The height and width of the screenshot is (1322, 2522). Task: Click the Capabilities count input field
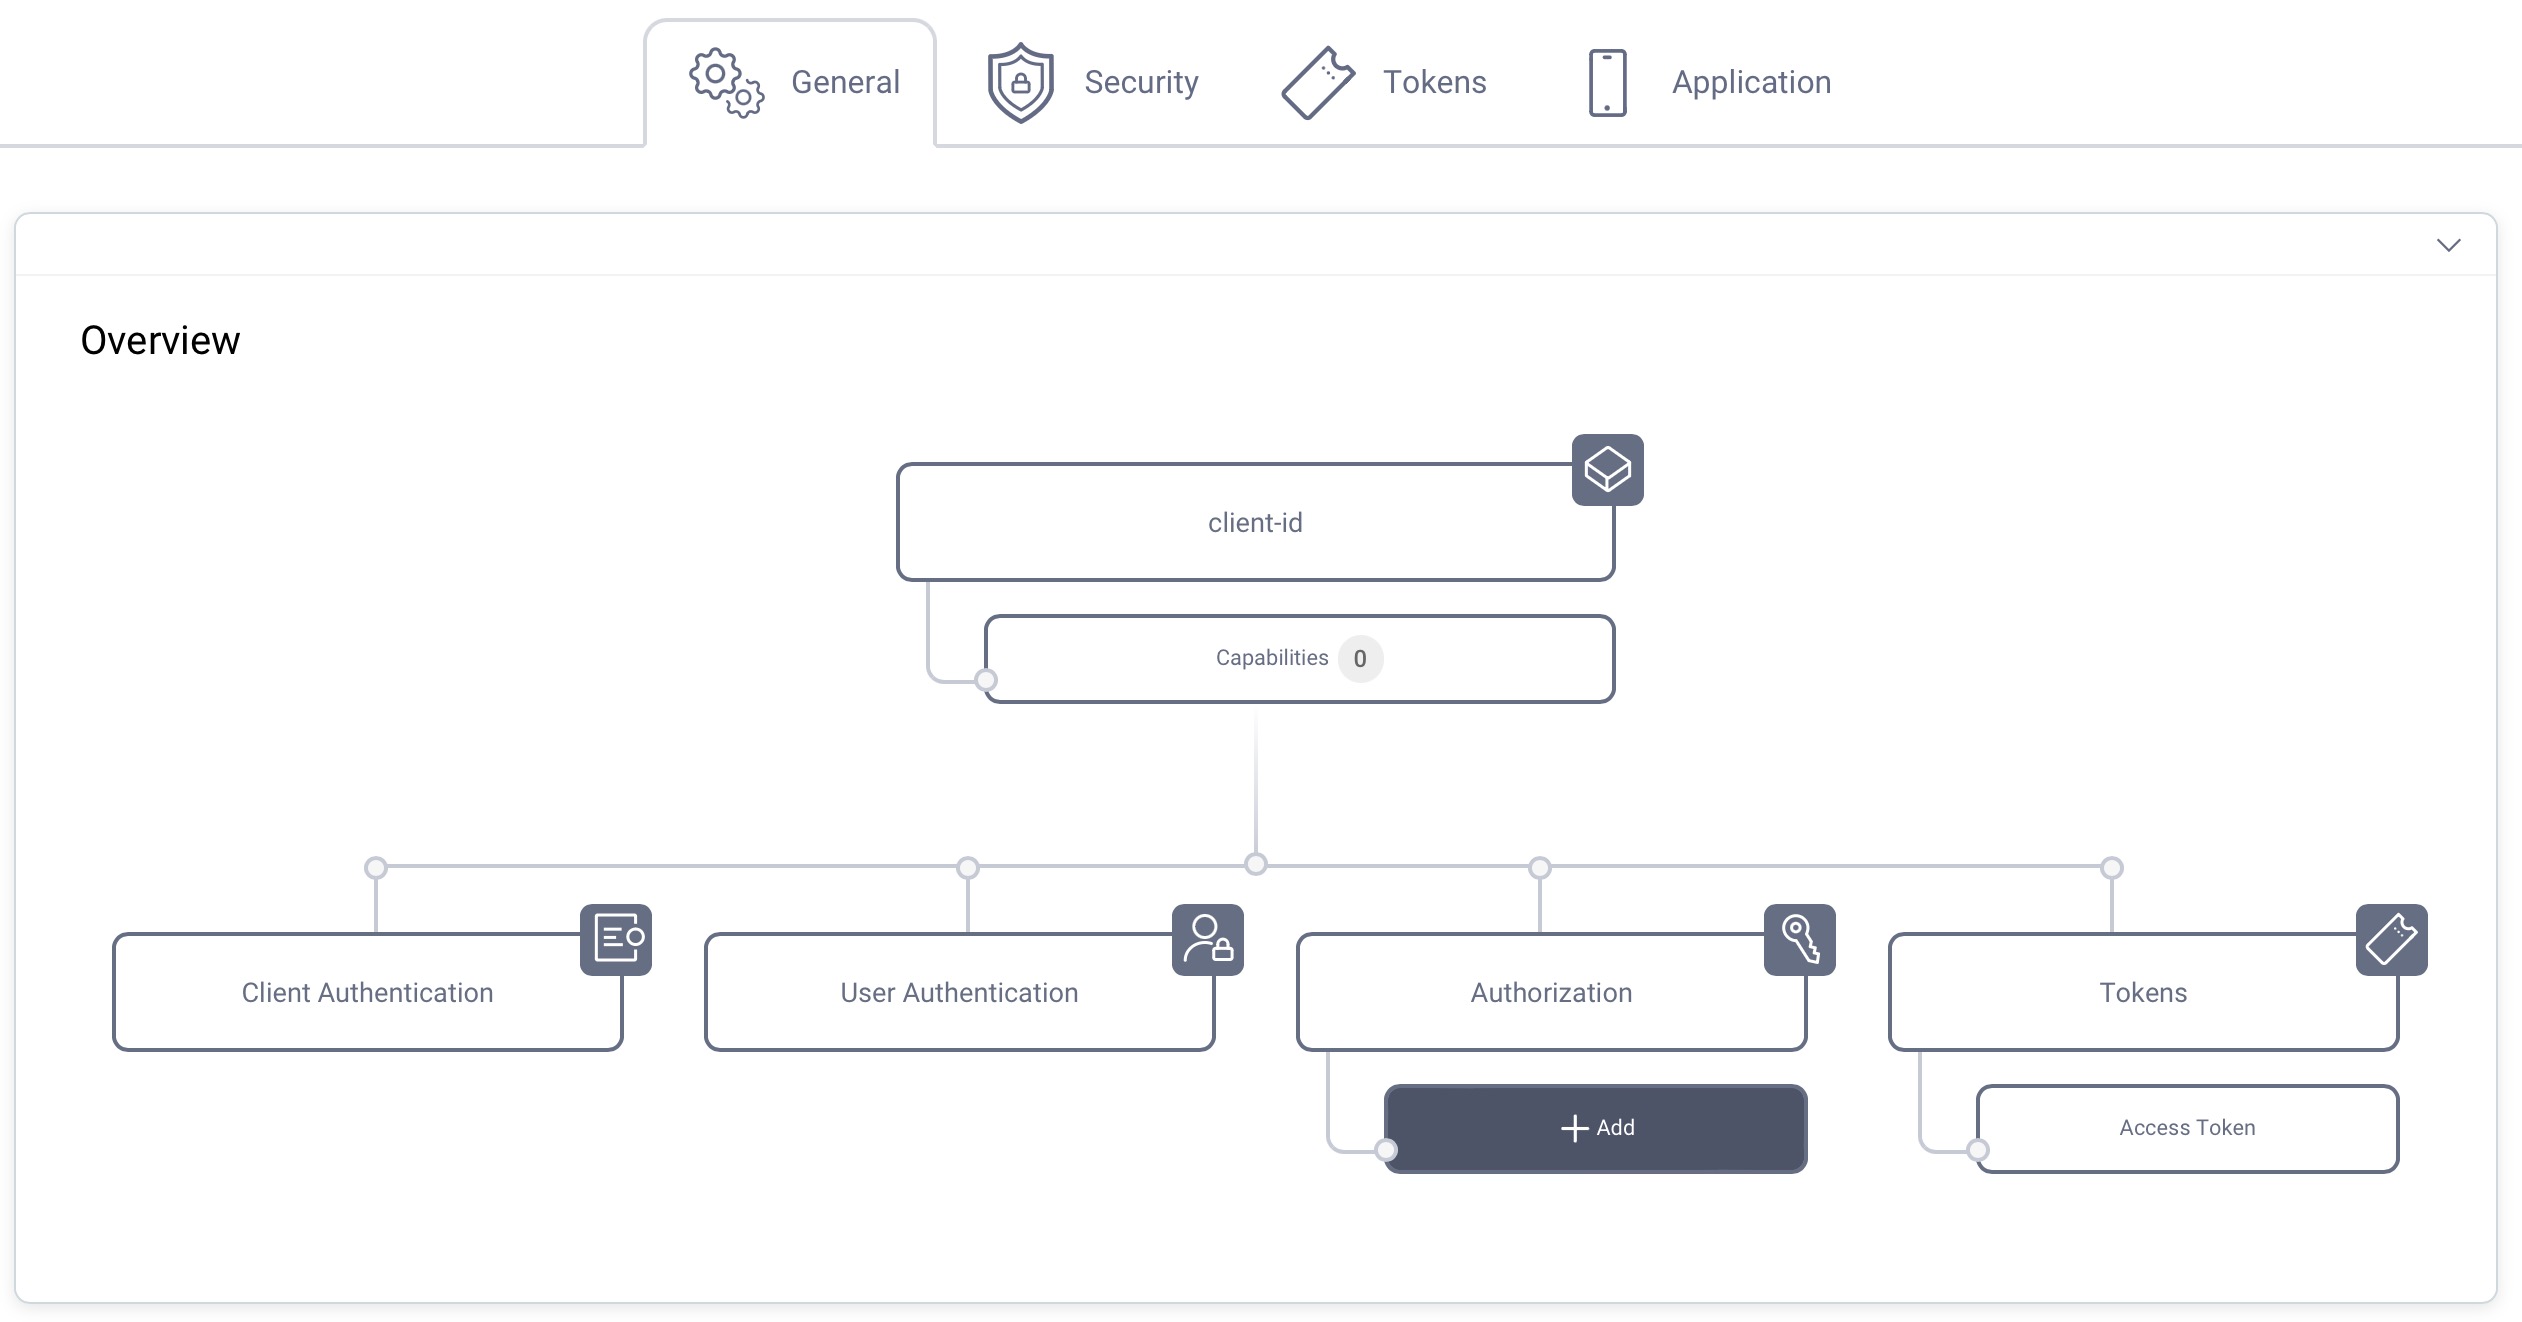tap(1358, 657)
